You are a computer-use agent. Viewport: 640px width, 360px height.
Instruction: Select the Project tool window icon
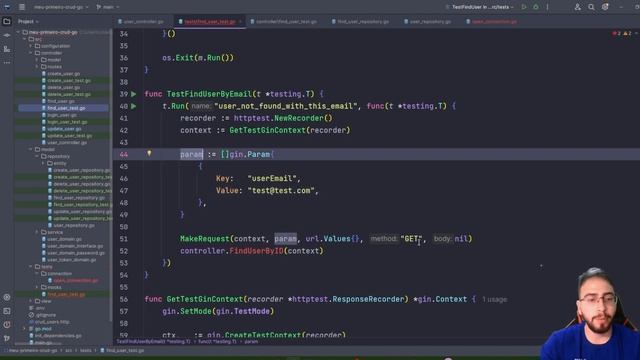(x=7, y=21)
